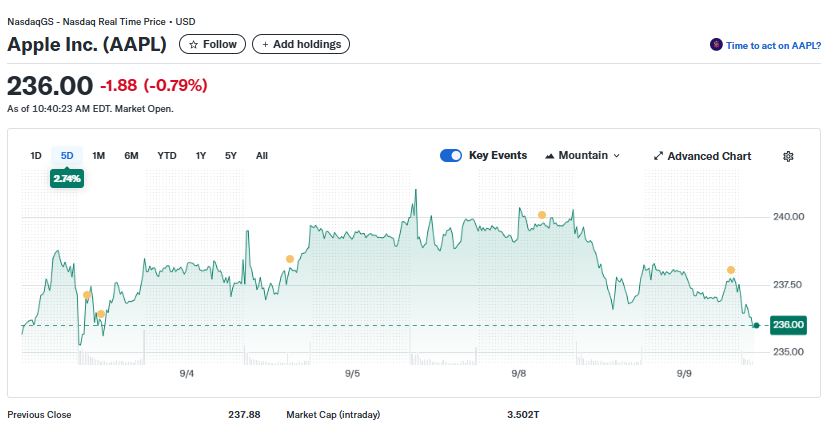Show year-to-date YTD range
838x422 pixels.
click(x=167, y=155)
